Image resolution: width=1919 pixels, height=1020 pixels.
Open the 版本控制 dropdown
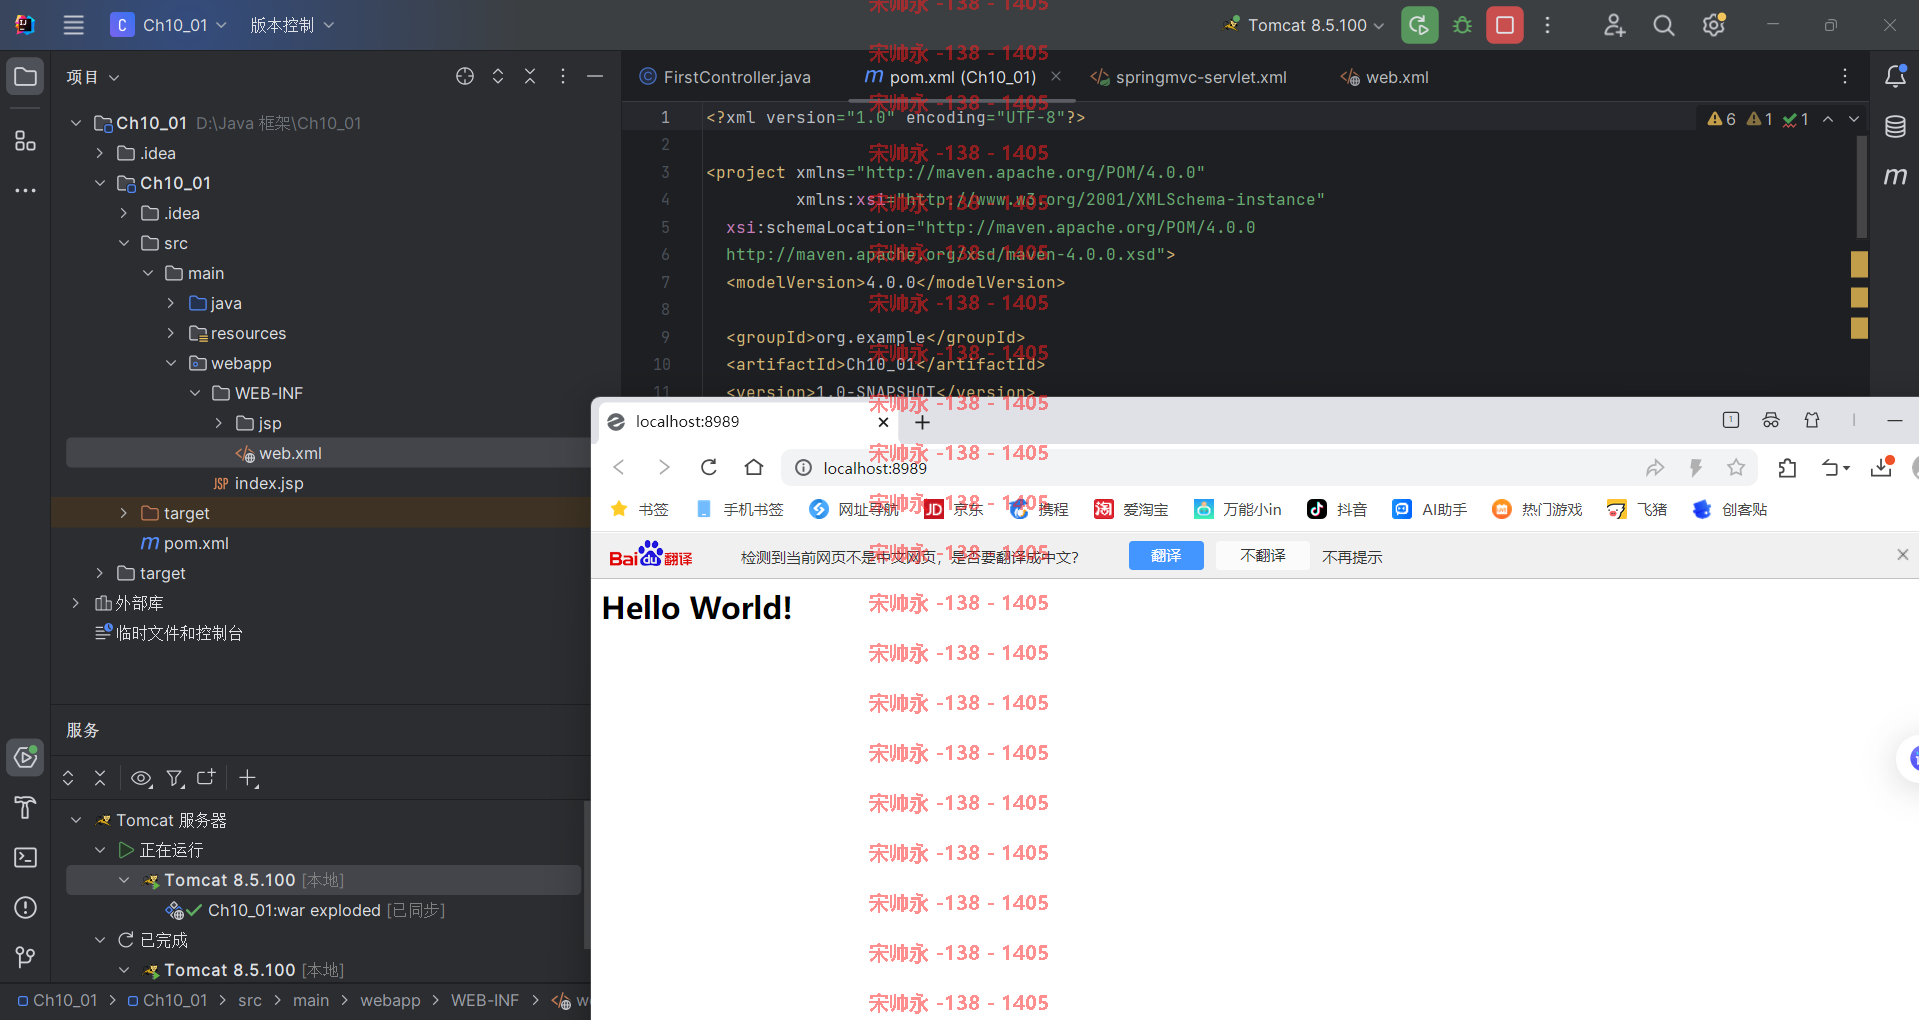pos(292,25)
